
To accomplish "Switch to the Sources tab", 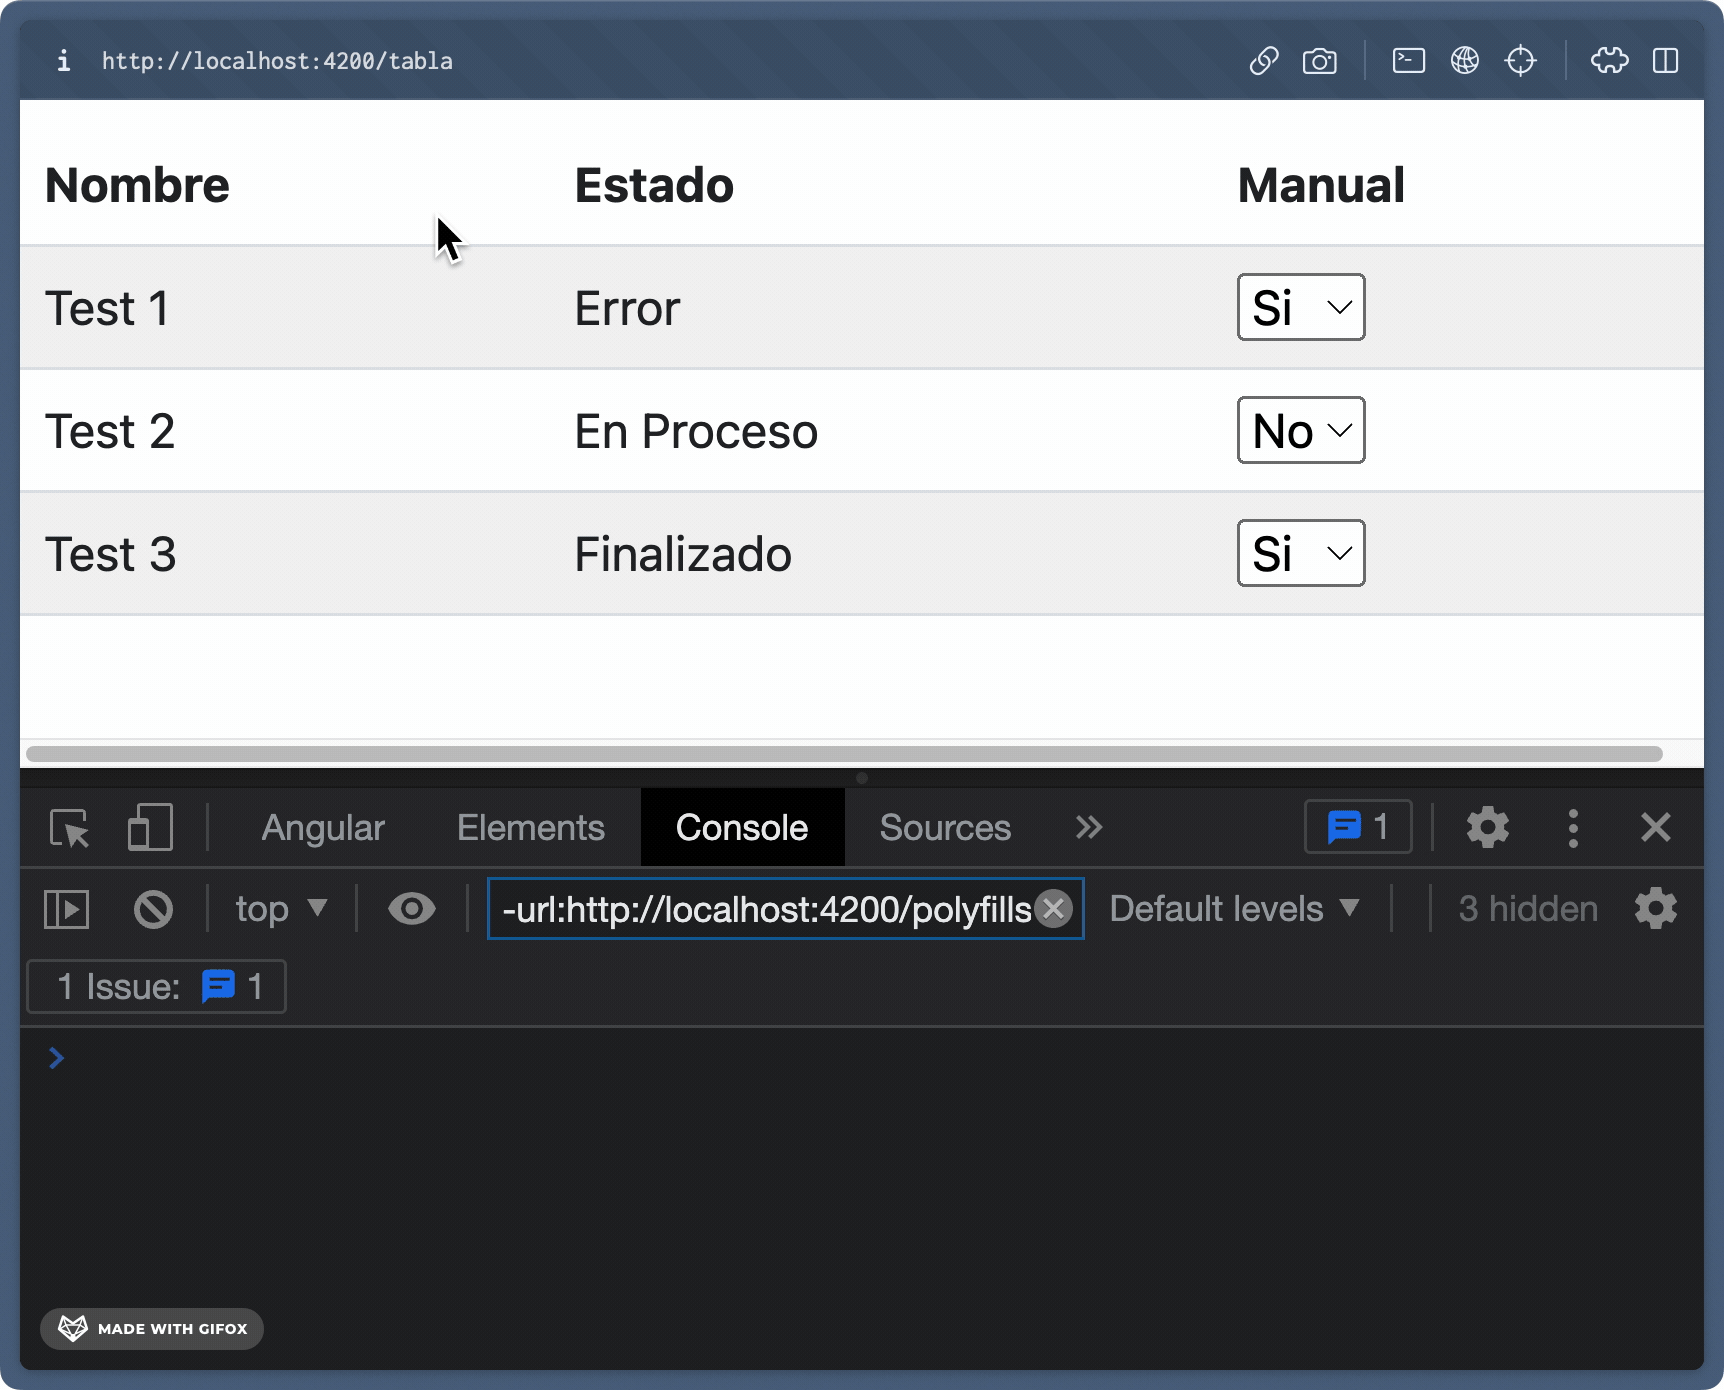I will [944, 827].
